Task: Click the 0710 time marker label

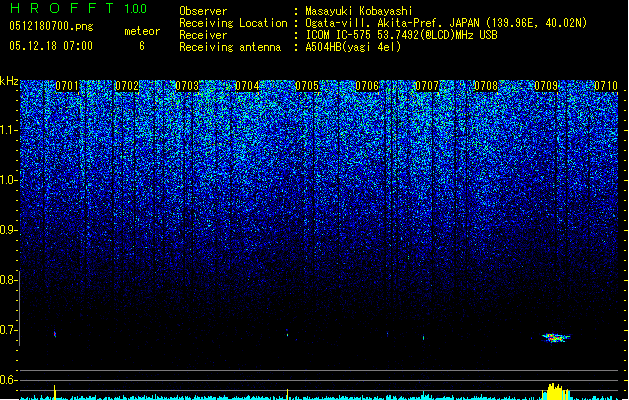Action: click(x=606, y=86)
